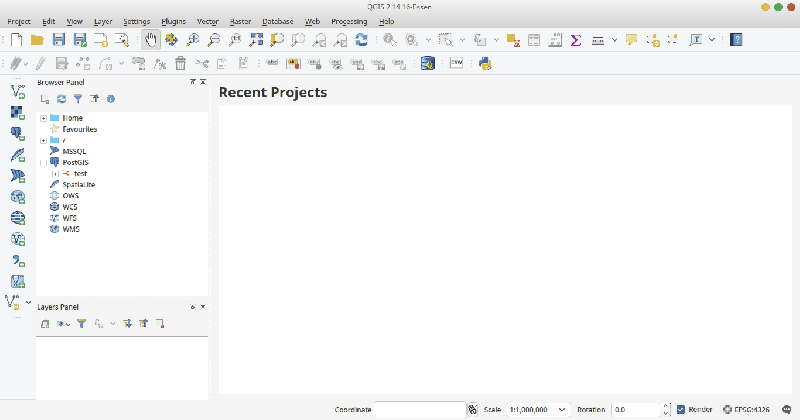Click the Coordinate input field
This screenshot has width=800, height=420.
click(x=420, y=409)
